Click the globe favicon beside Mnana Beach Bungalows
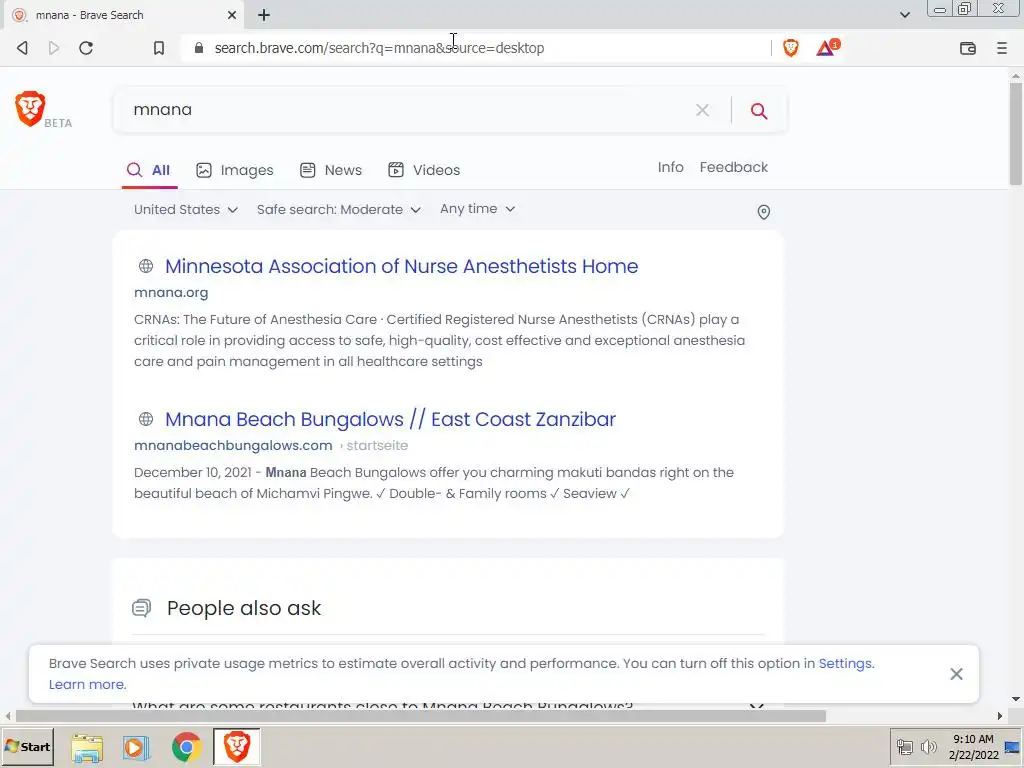The height and width of the screenshot is (768, 1024). (x=146, y=419)
